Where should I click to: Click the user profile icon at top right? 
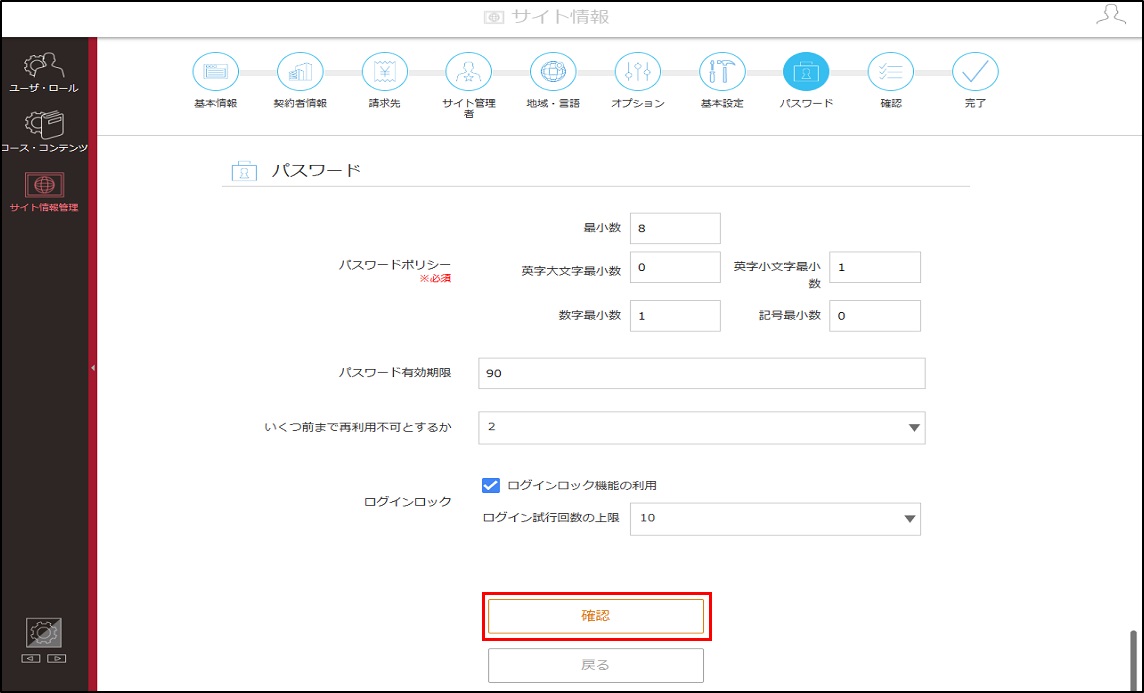[1111, 15]
